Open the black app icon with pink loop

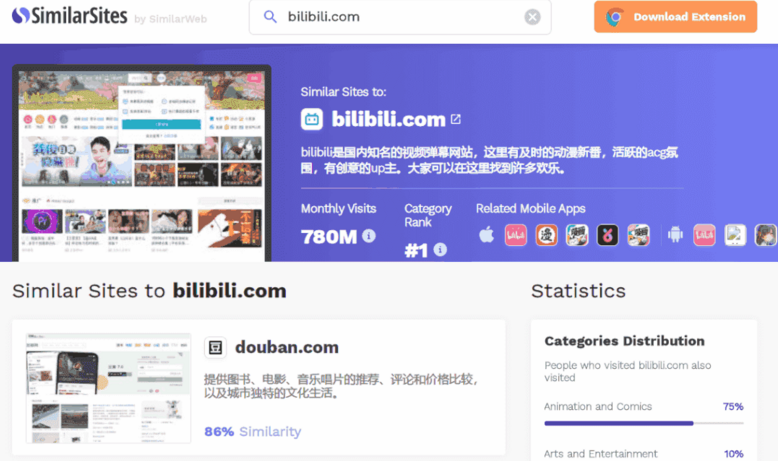pos(607,235)
